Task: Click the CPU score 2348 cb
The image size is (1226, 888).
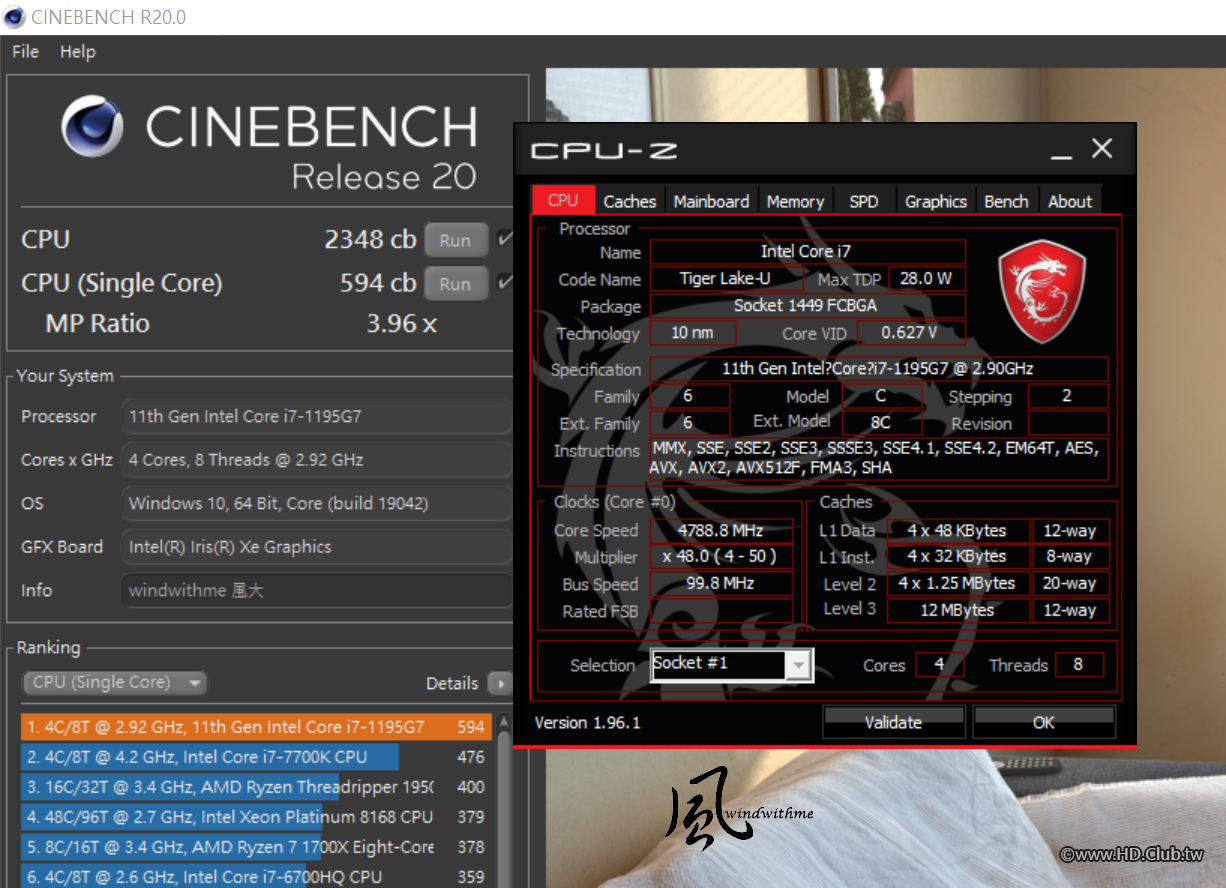Action: (370, 240)
